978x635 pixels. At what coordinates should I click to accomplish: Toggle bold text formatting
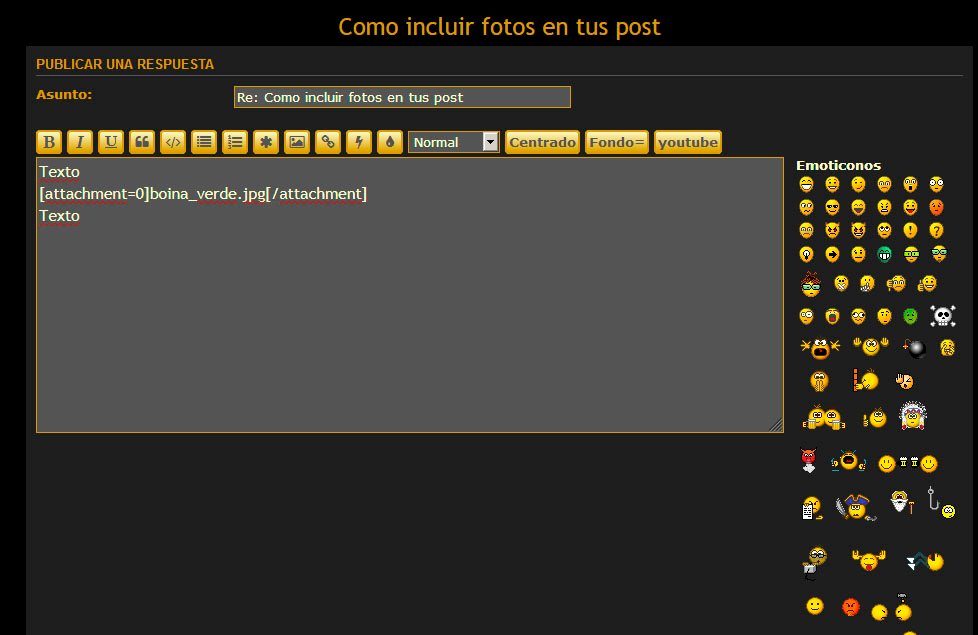coord(49,142)
